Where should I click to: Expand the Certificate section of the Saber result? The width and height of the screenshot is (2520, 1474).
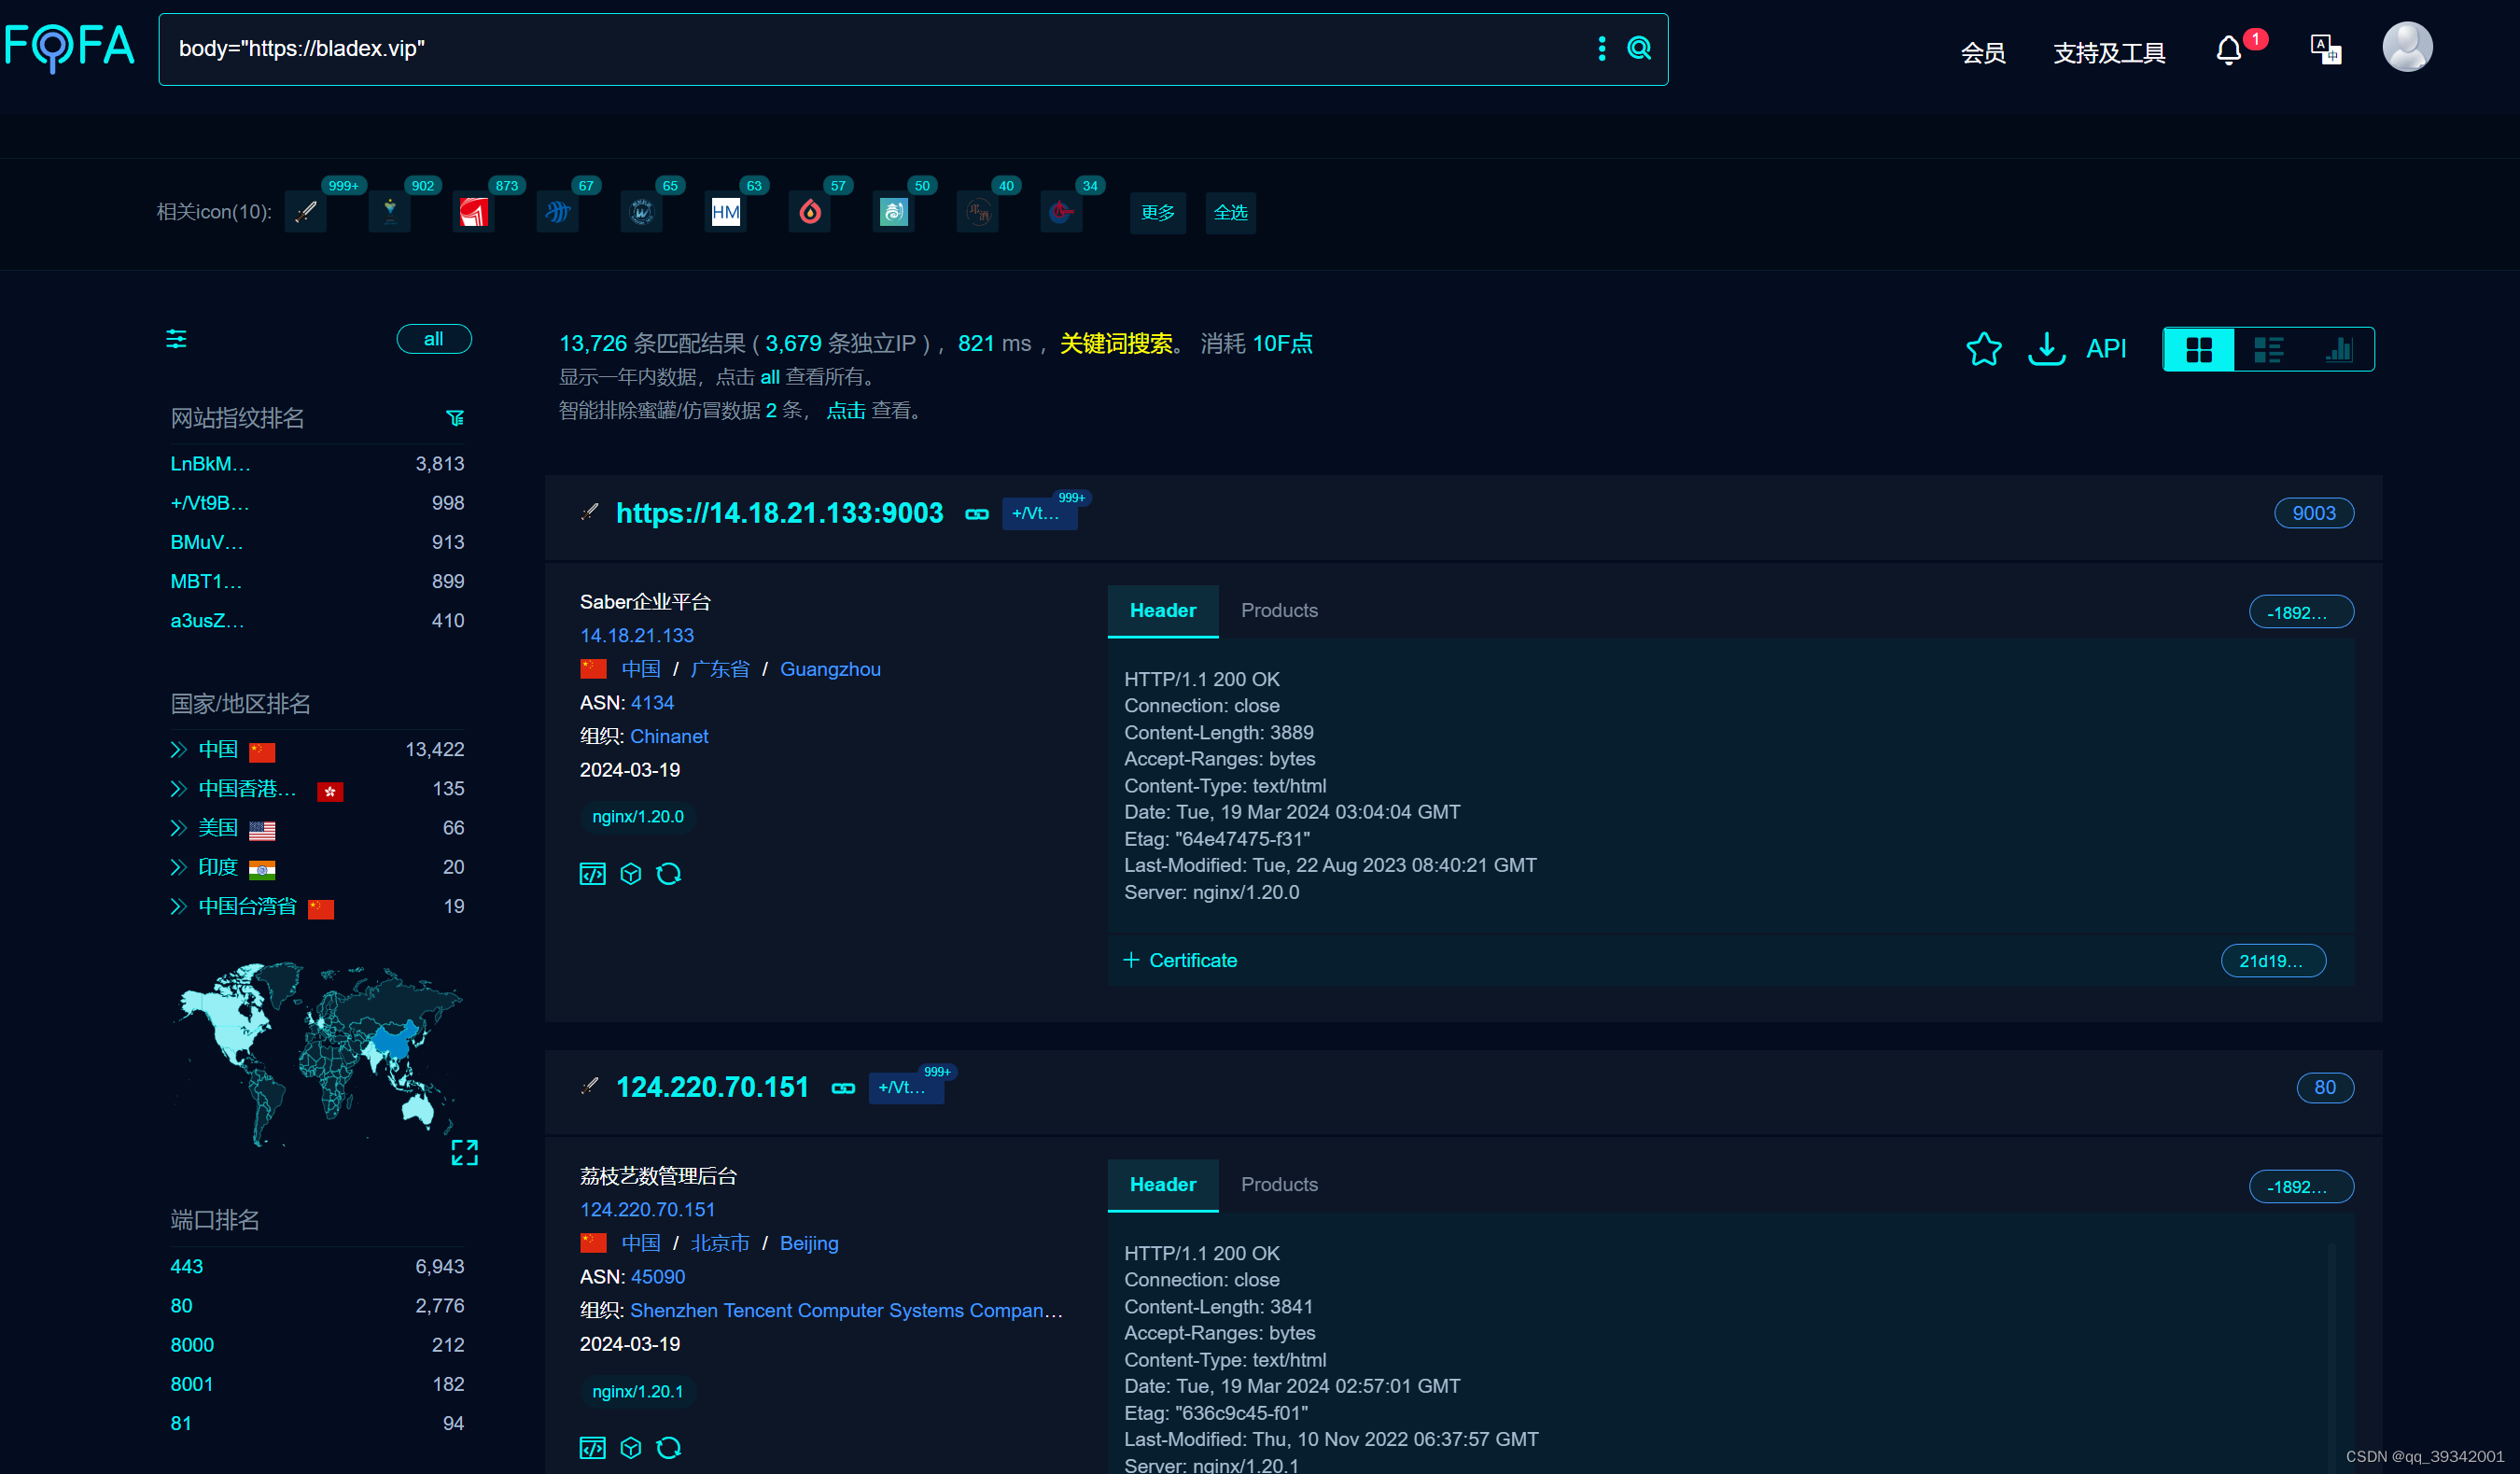1181,960
